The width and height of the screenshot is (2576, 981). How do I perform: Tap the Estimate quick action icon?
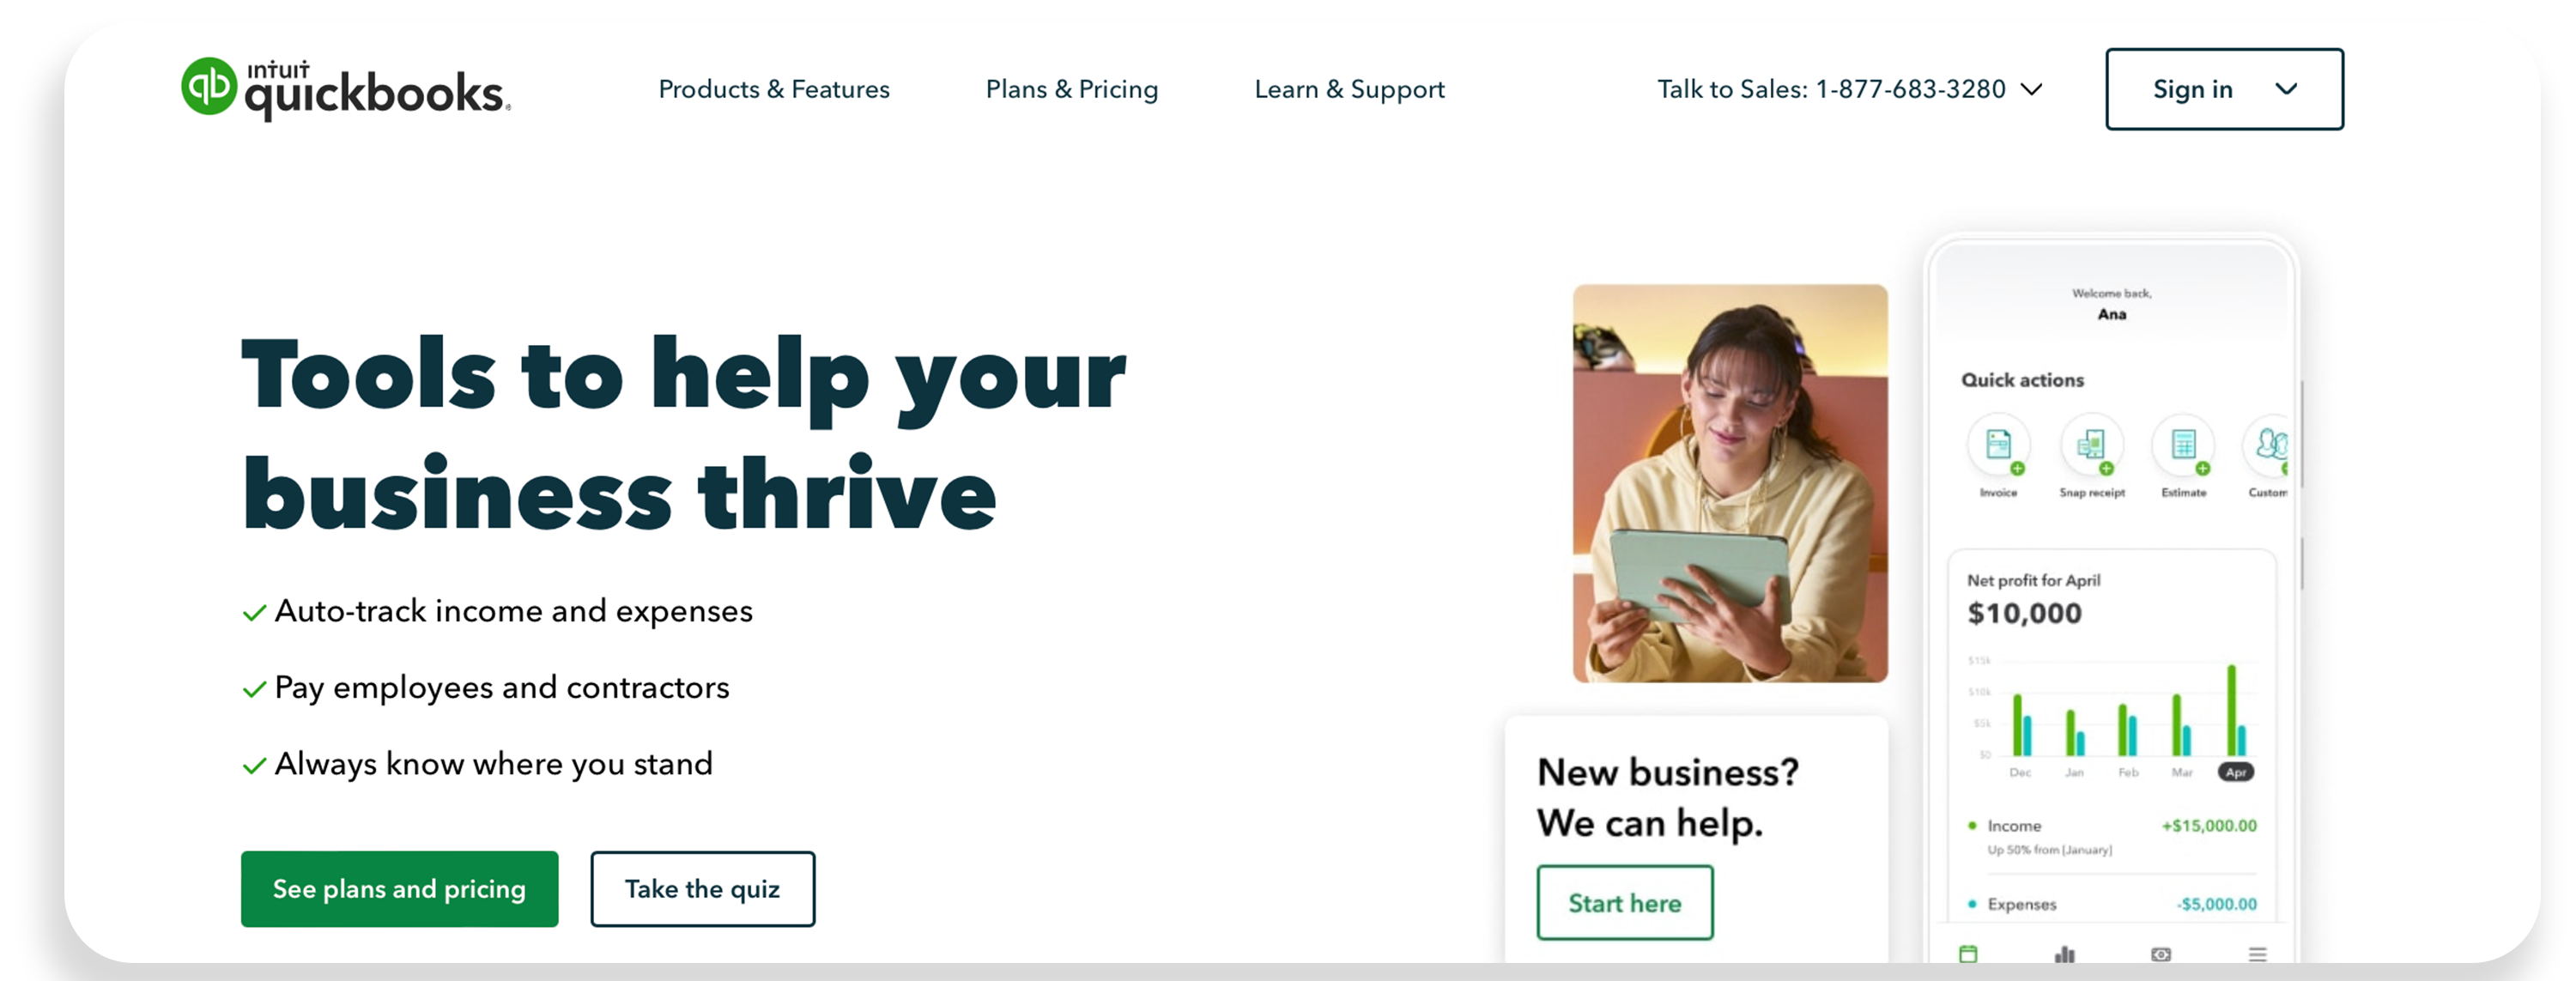(2184, 445)
